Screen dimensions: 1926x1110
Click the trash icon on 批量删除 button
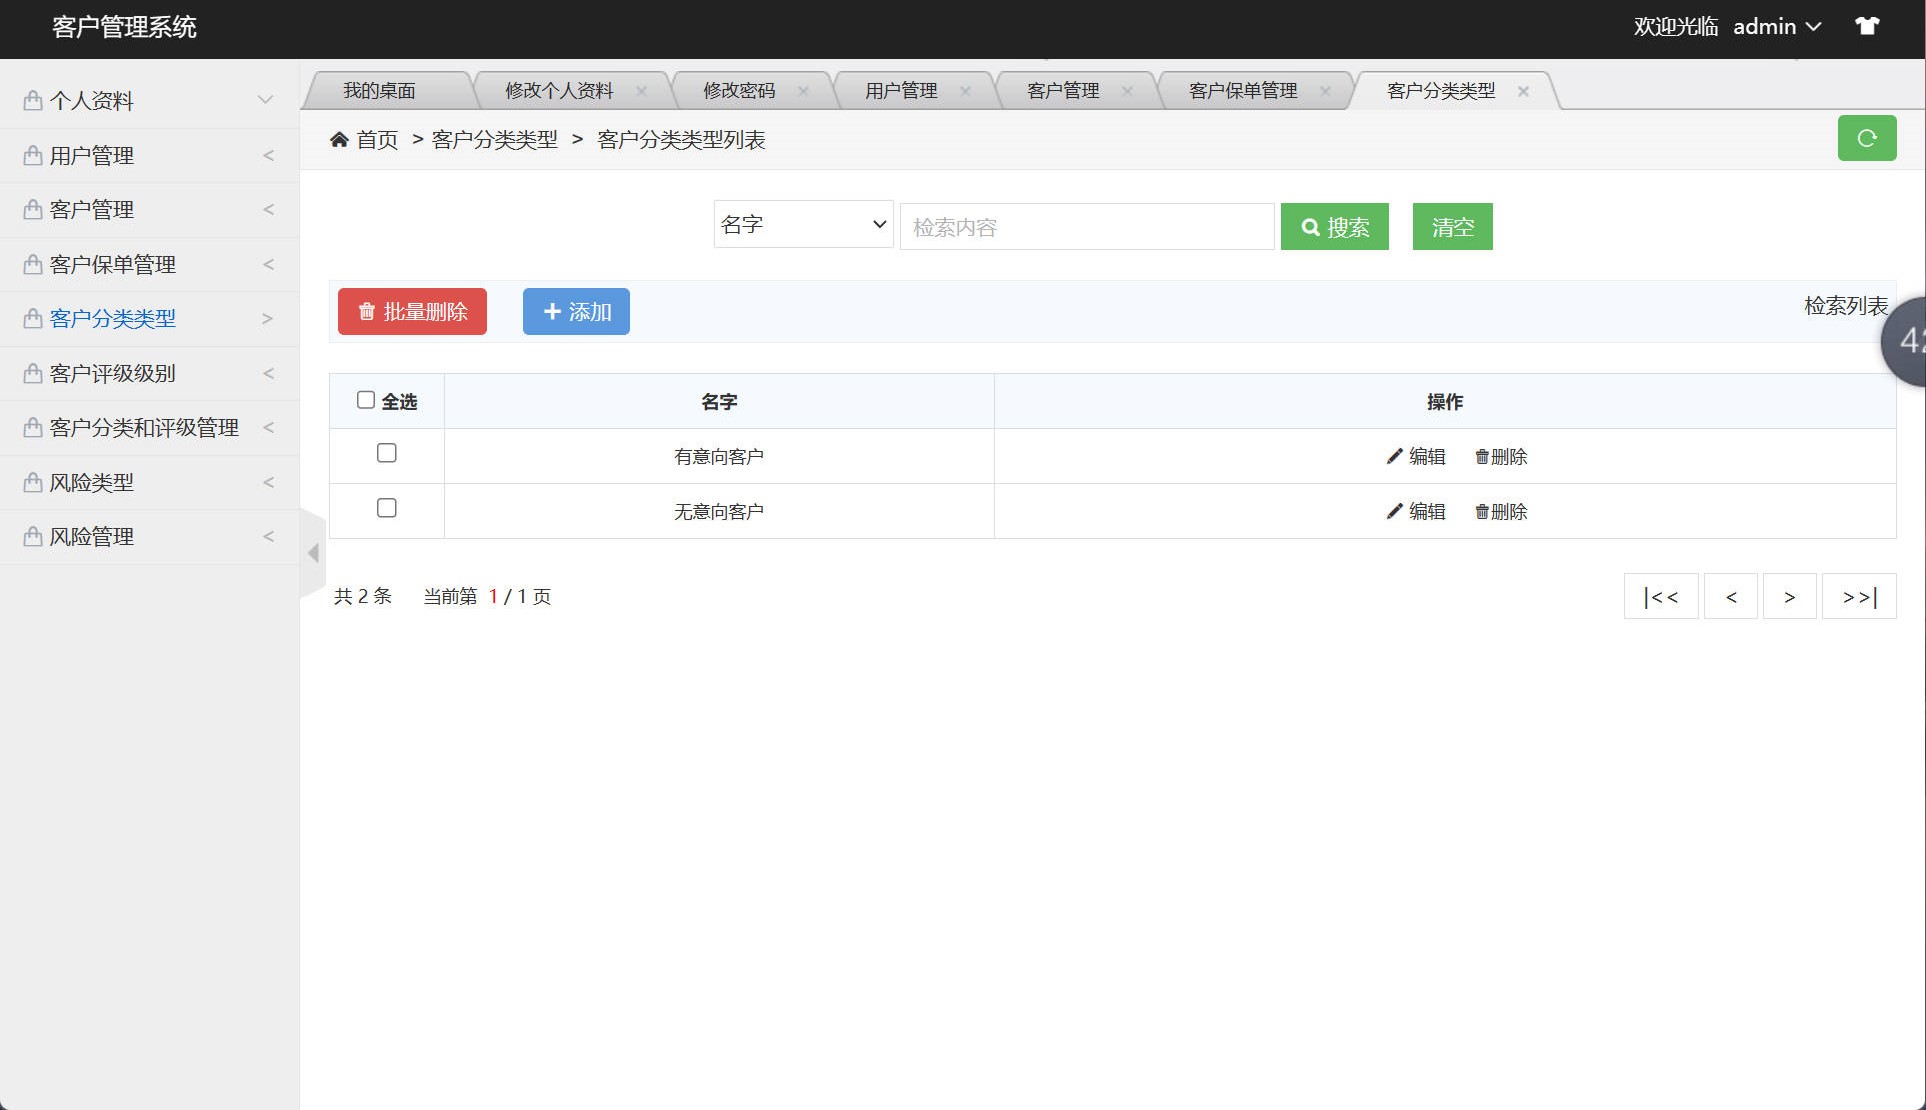click(x=366, y=311)
